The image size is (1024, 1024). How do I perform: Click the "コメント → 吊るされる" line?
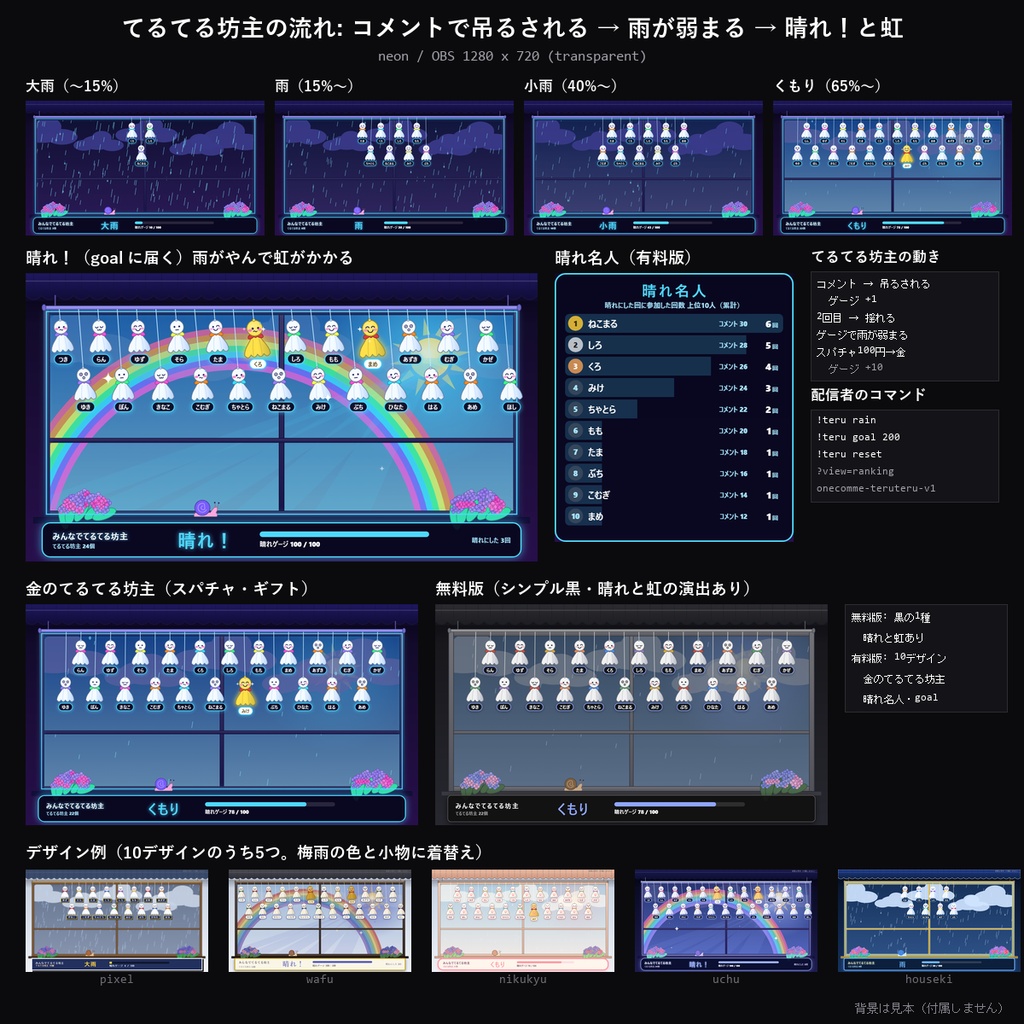873,283
